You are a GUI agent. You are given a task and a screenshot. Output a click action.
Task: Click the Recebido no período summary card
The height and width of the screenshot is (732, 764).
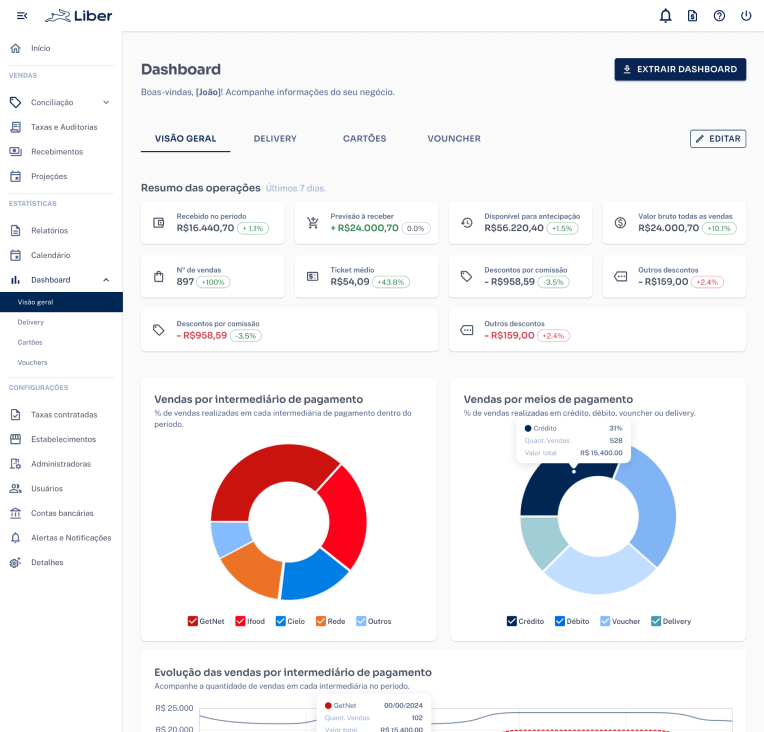(x=212, y=222)
